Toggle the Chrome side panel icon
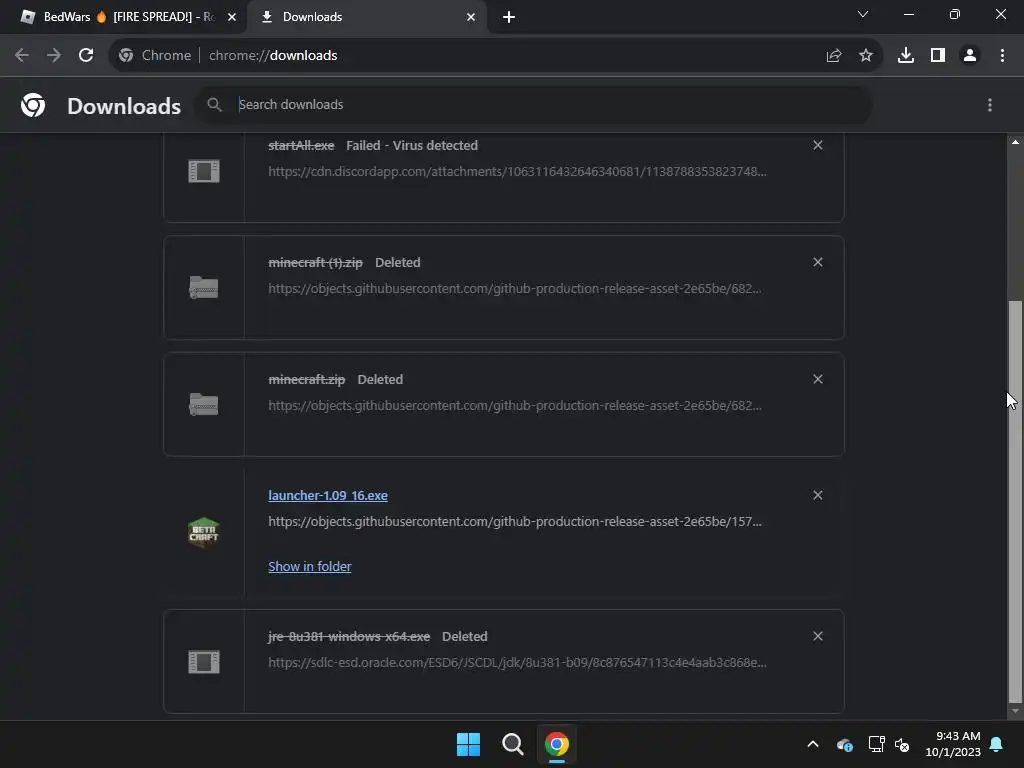The height and width of the screenshot is (768, 1024). point(938,56)
